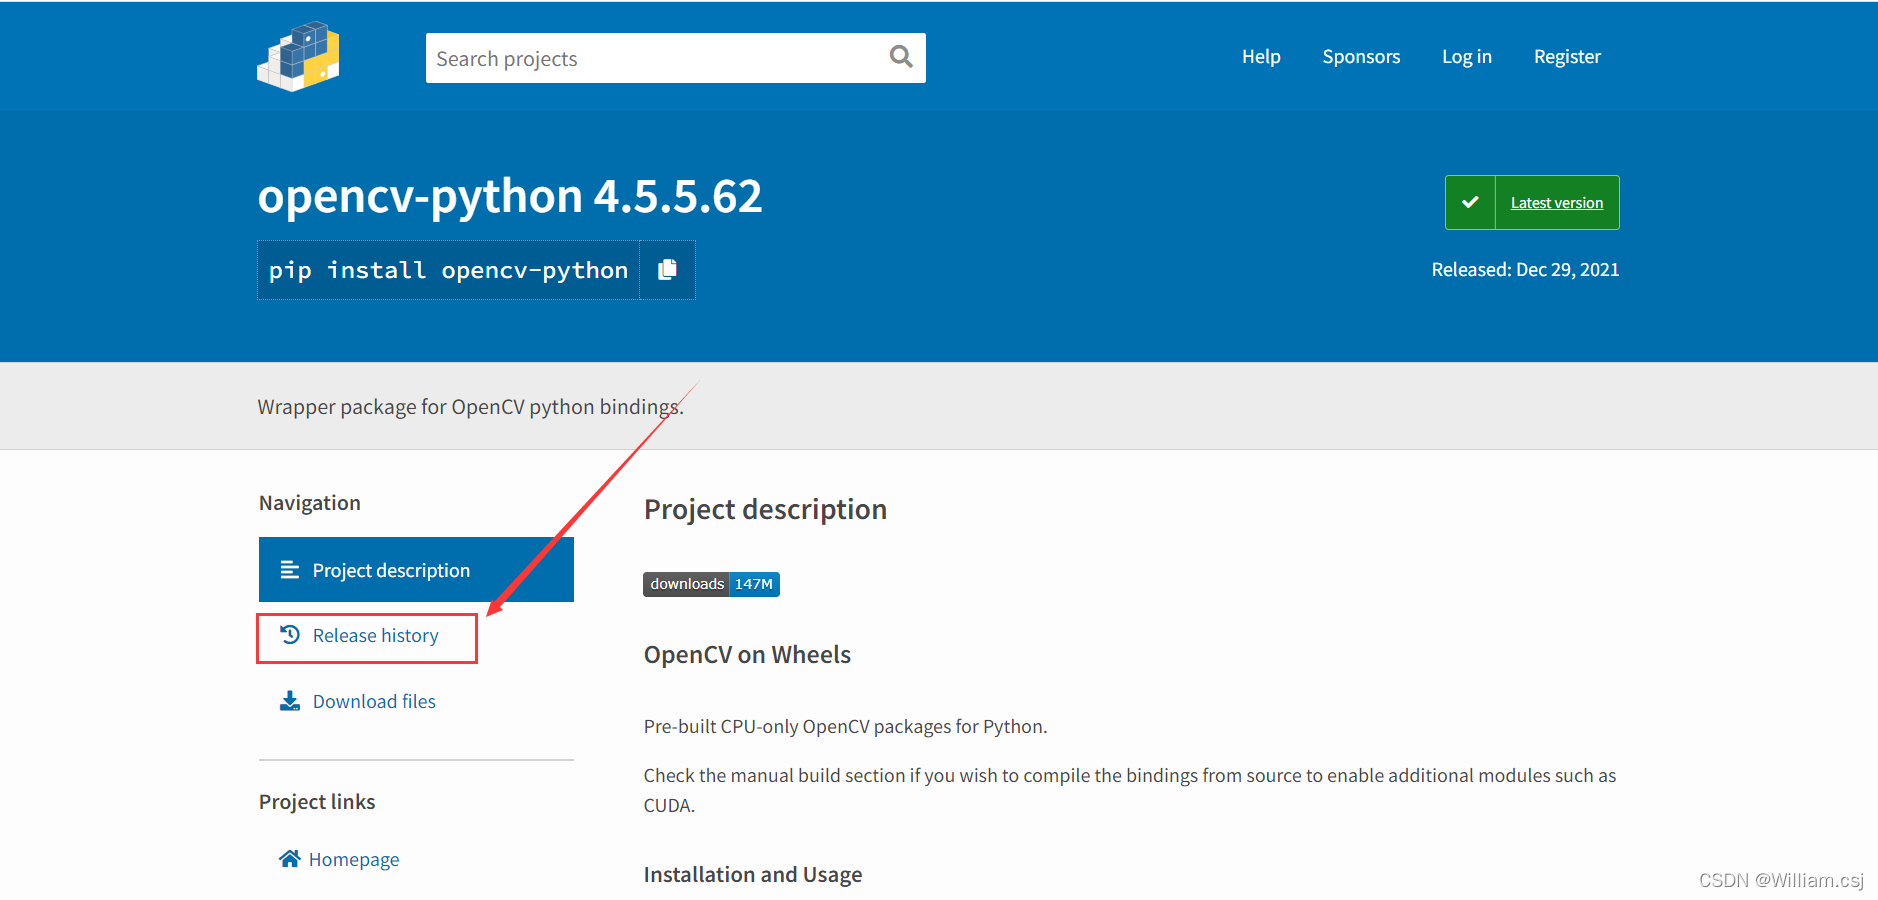Viewport: 1878px width, 900px height.
Task: Click the search magnifier icon
Action: (899, 57)
